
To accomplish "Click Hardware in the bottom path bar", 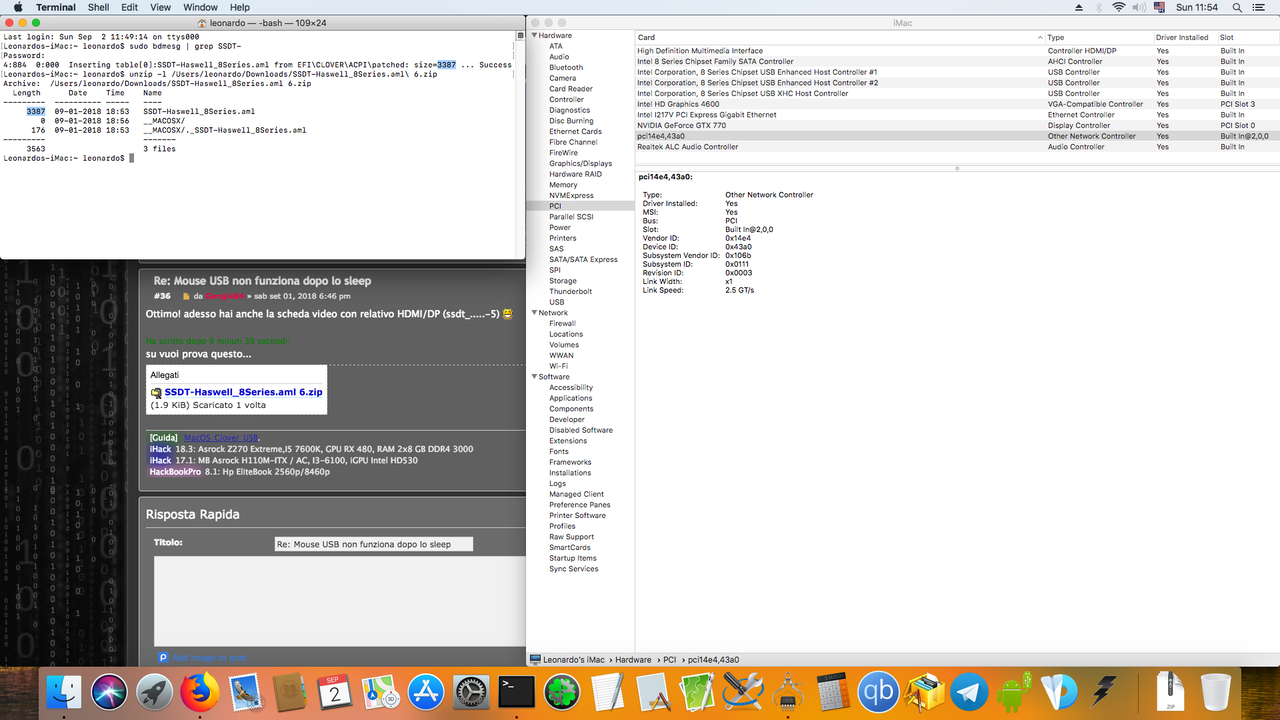I will tap(633, 660).
